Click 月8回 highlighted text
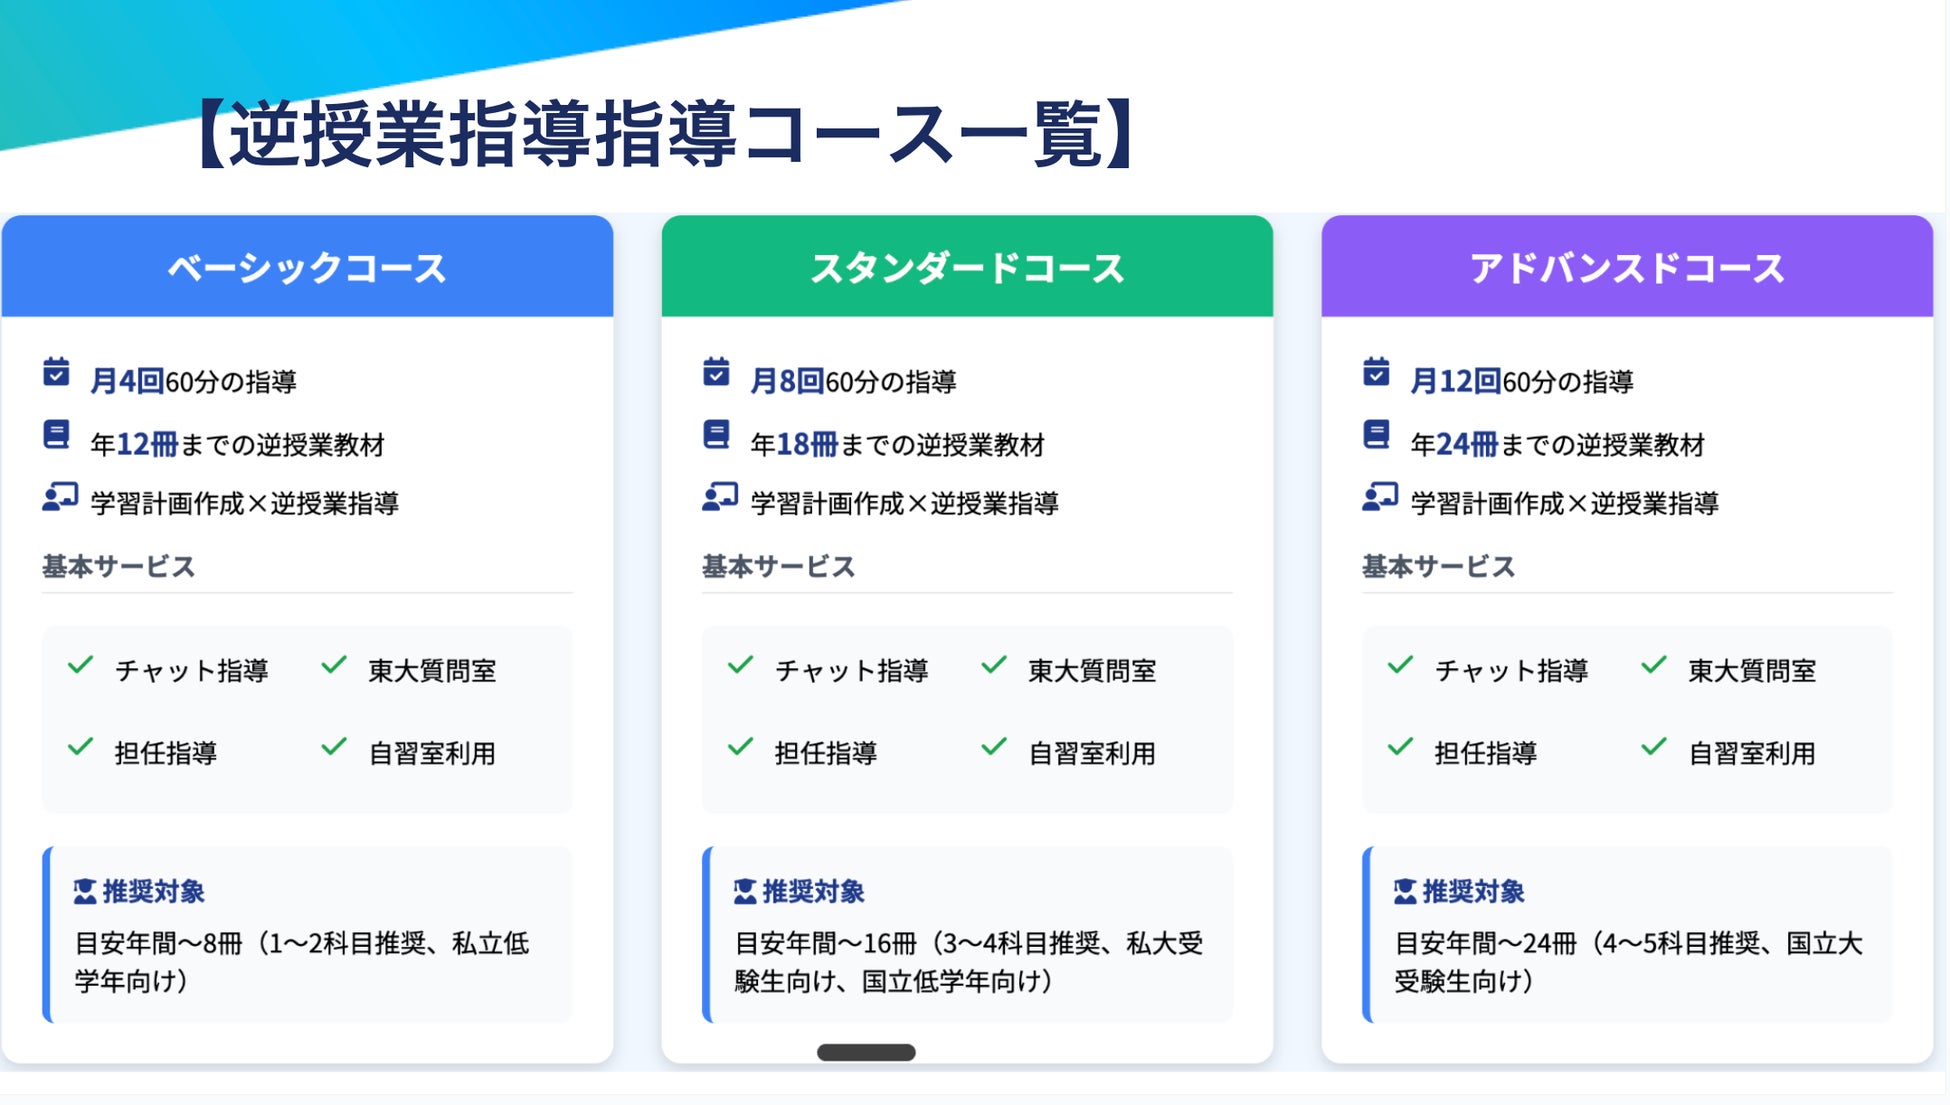The image size is (1950, 1105). (787, 381)
